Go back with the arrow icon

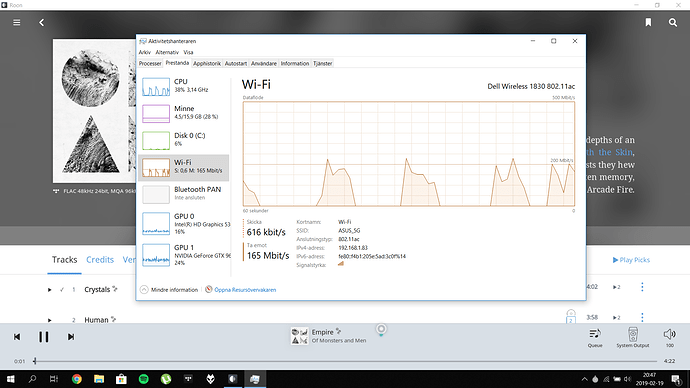pos(41,22)
